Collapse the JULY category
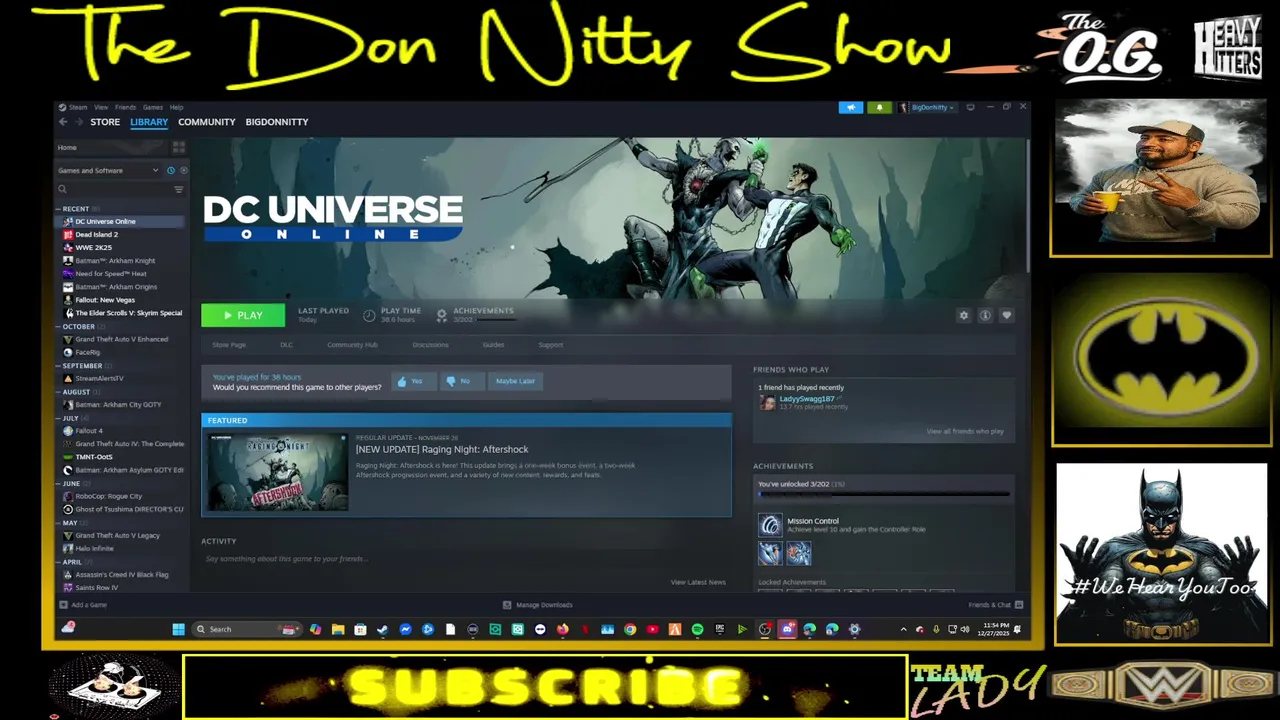 [x=70, y=418]
